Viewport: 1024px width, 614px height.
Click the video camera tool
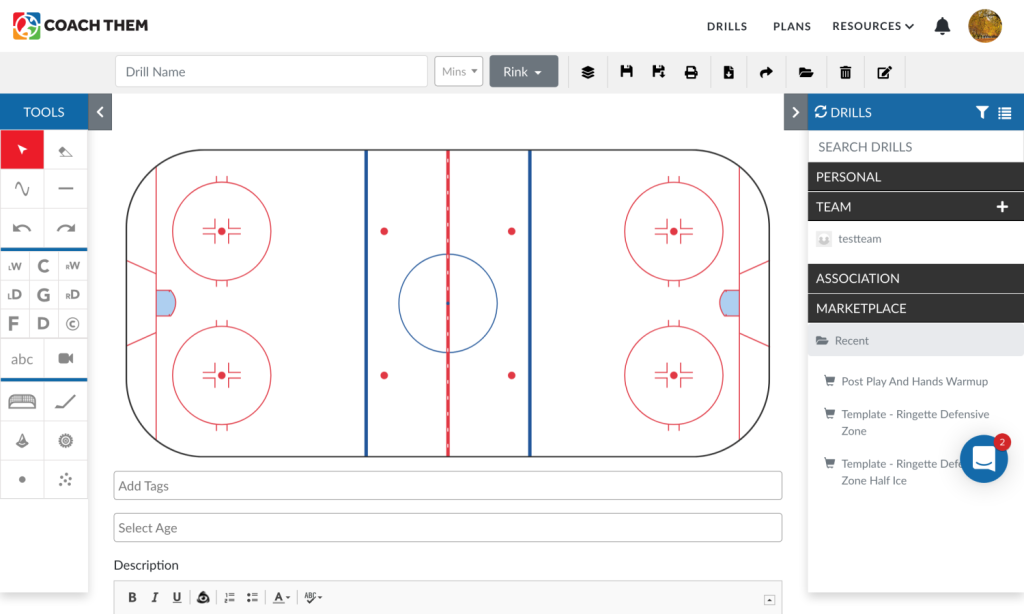(x=65, y=359)
